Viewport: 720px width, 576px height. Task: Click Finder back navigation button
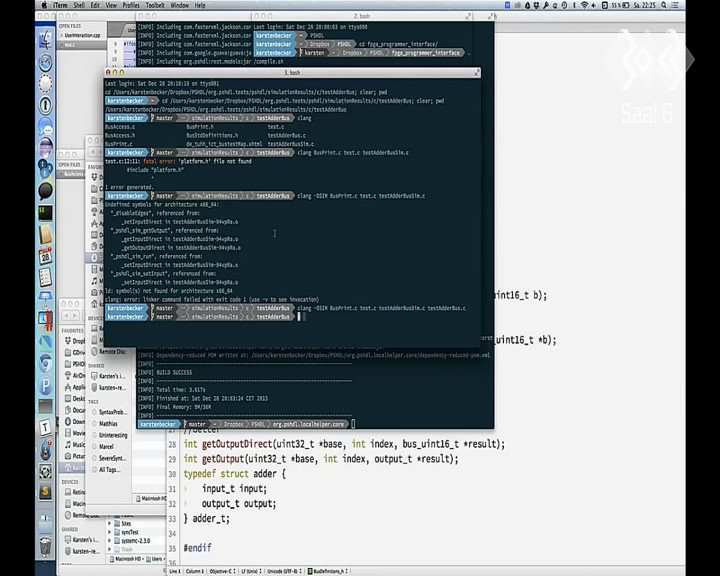coord(66,315)
